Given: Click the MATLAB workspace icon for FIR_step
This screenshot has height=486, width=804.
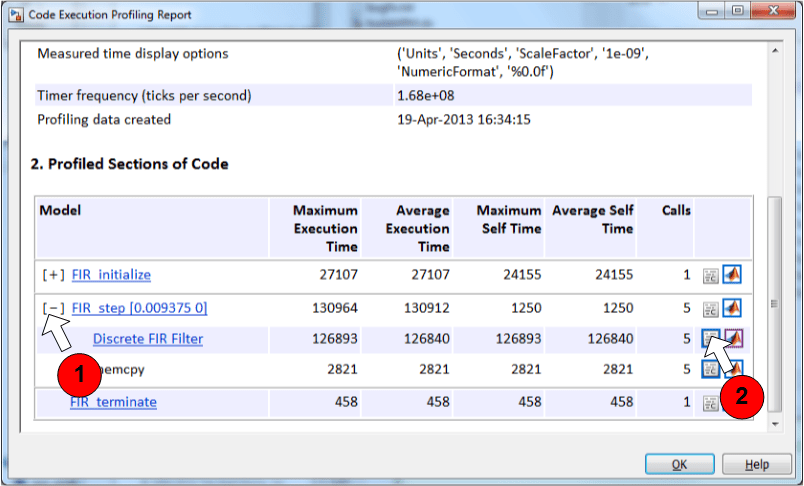Looking at the screenshot, I should point(732,308).
